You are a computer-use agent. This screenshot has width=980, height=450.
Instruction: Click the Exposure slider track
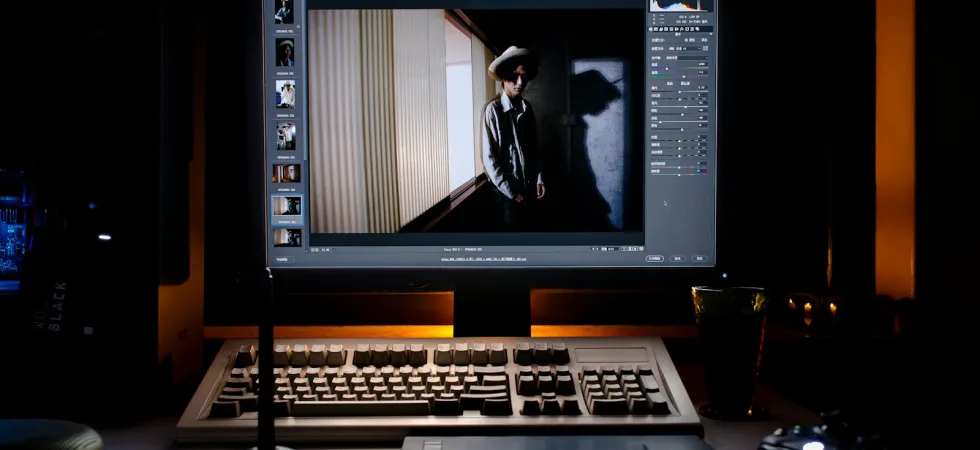pos(679,91)
